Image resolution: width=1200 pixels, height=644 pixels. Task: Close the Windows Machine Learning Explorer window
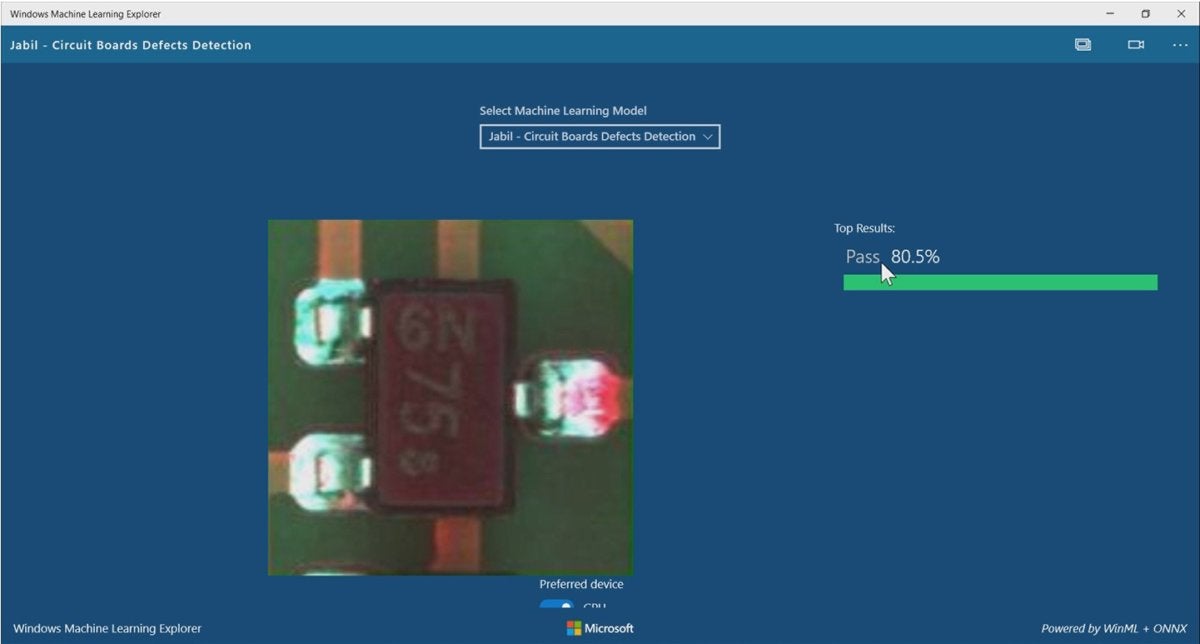[1181, 14]
